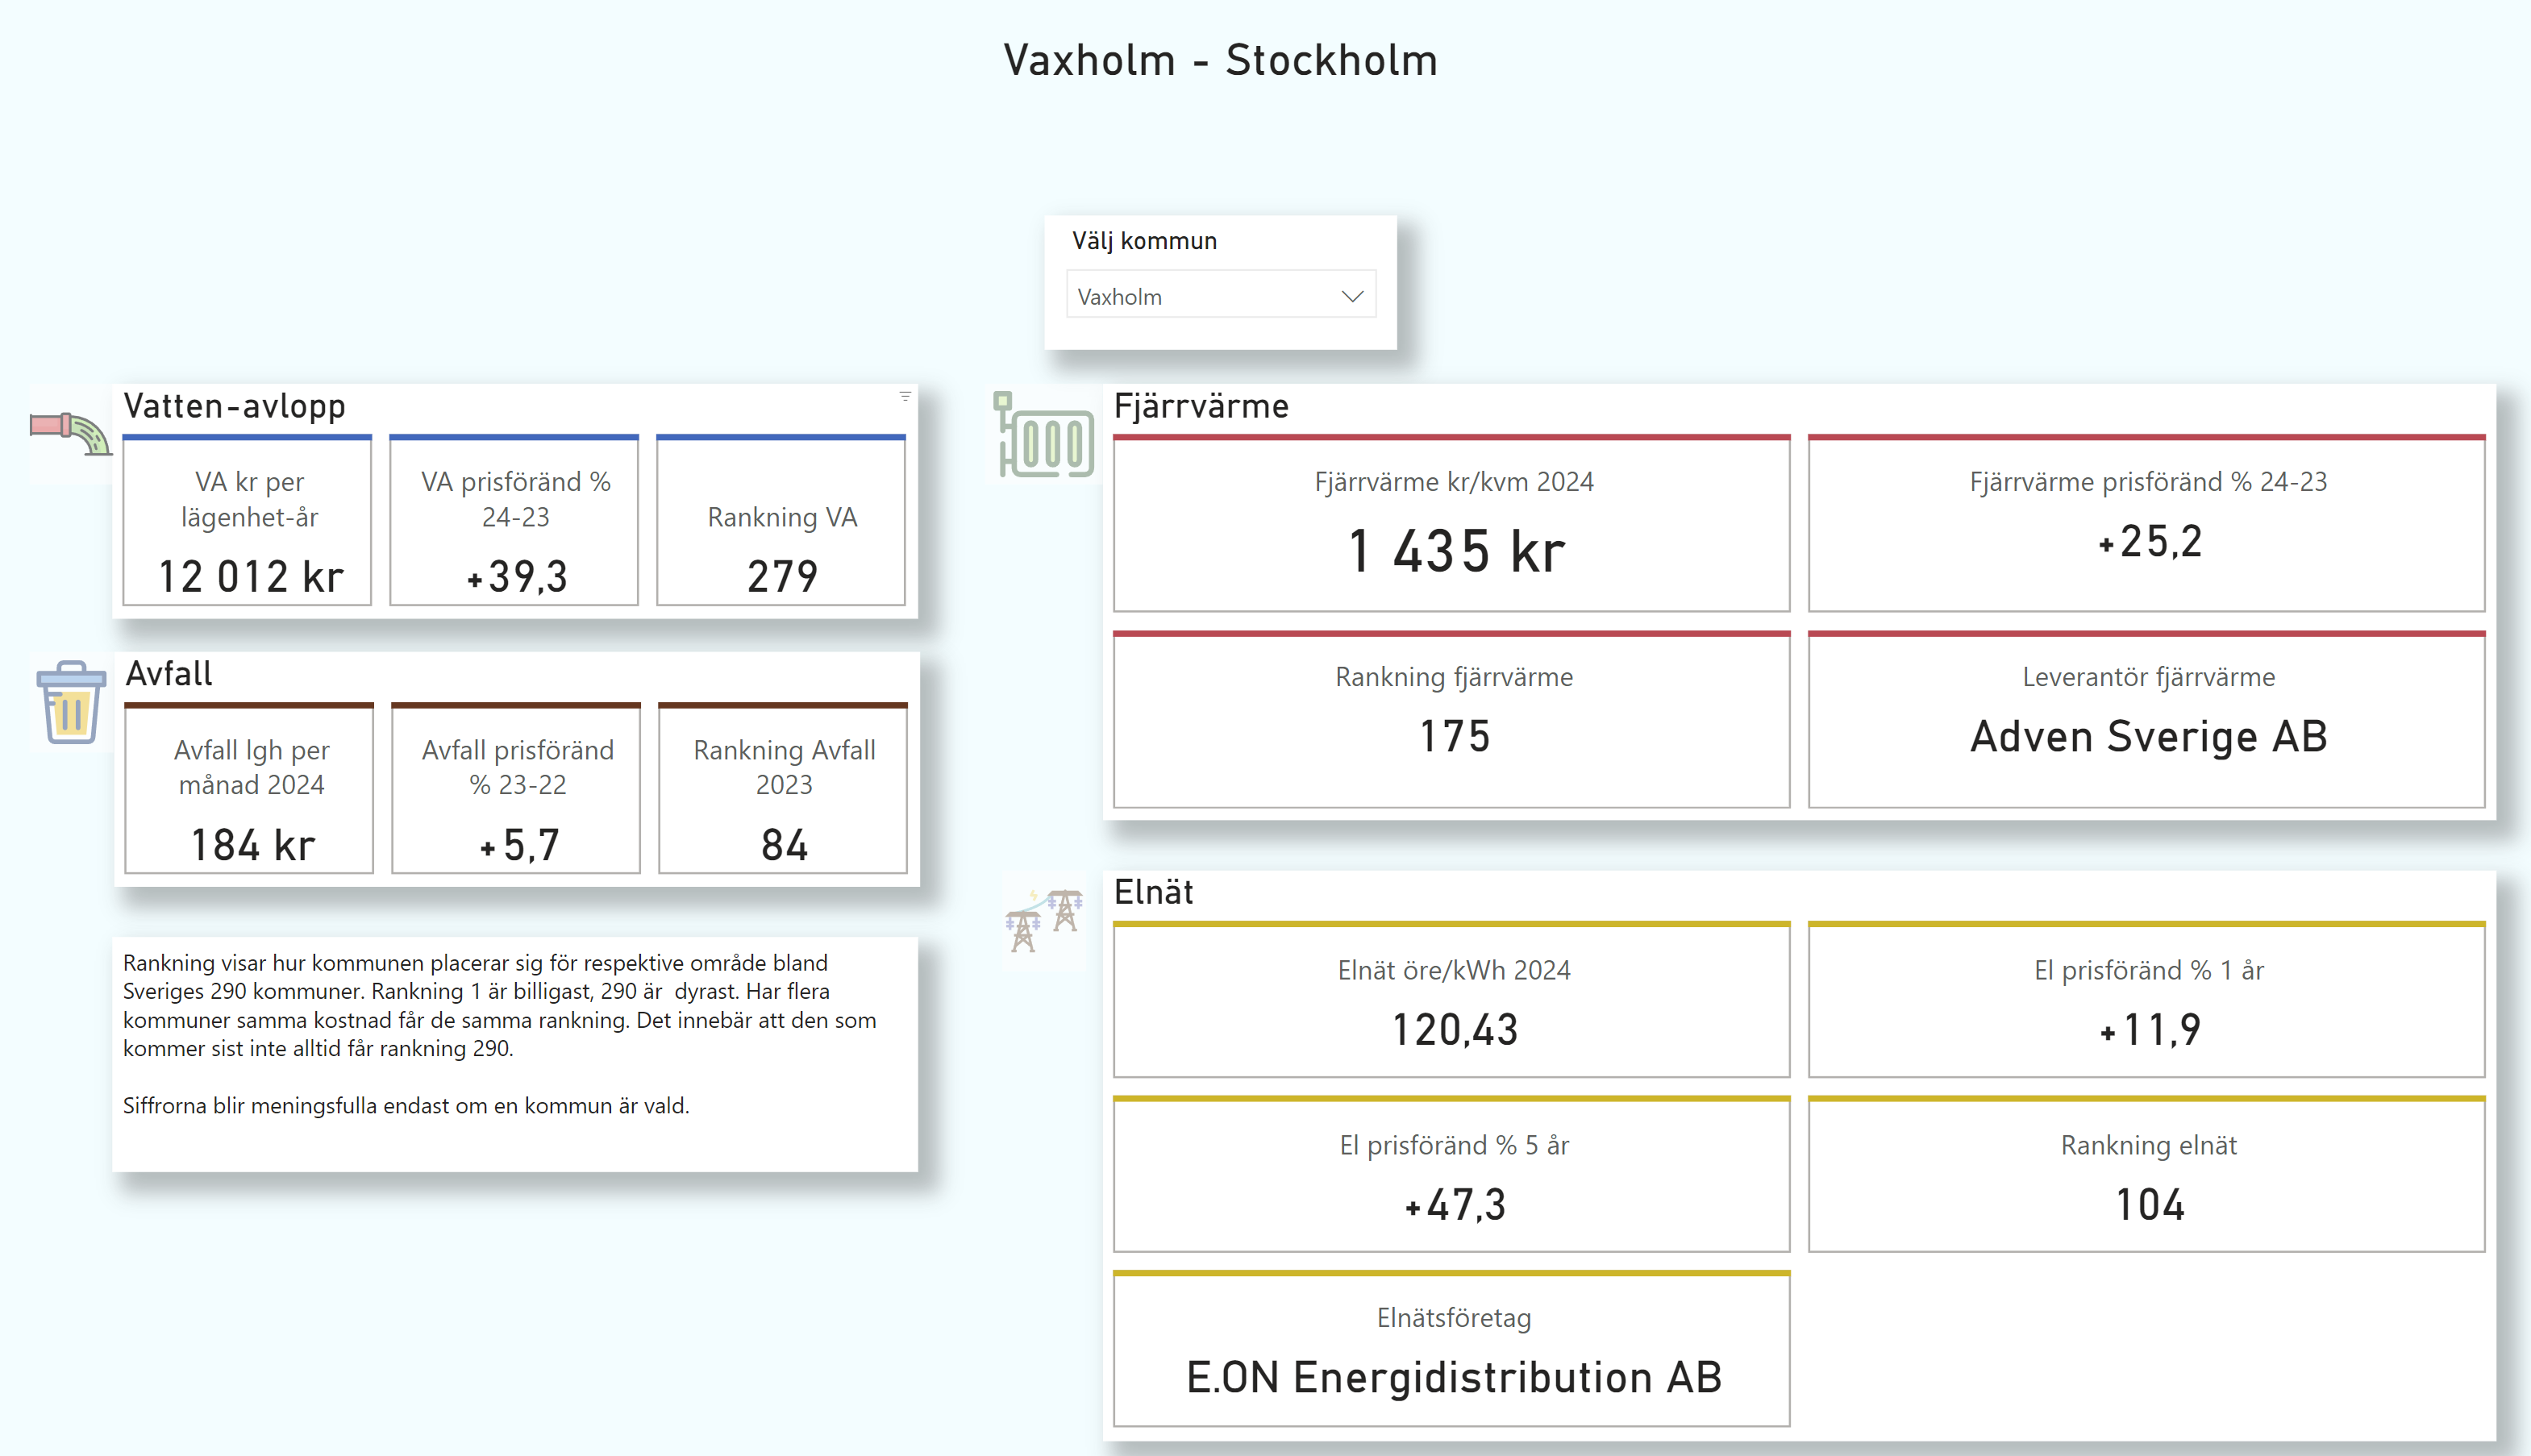This screenshot has height=1456, width=2531.
Task: Select the Fjärrvärme kr/kvm 2024 card
Action: (x=1451, y=524)
